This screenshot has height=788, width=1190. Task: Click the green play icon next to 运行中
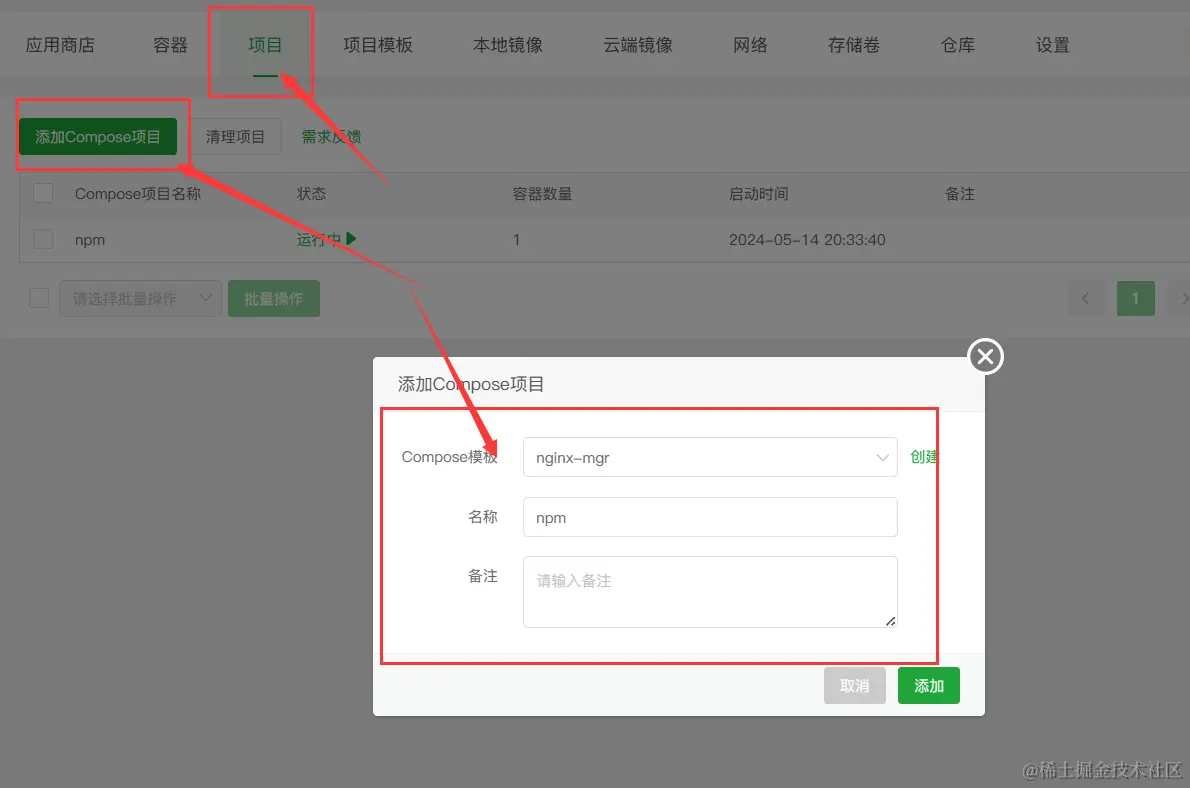(351, 238)
